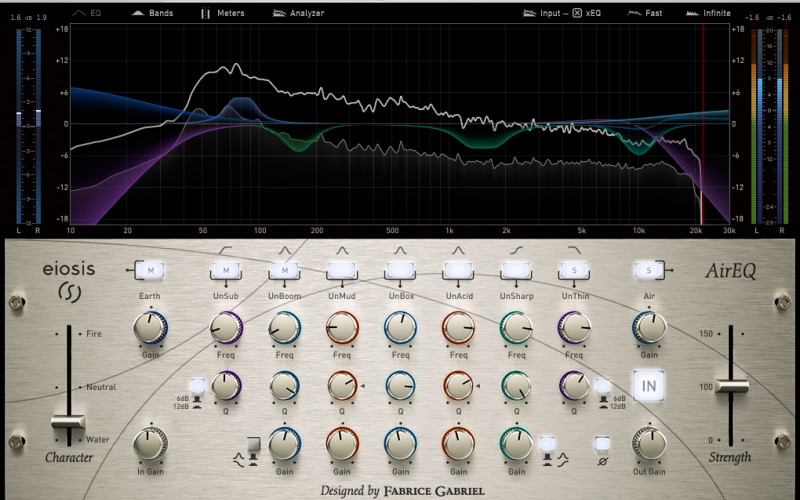Screen dimensions: 800x500
Task: Toggle the xEQ analyzer source
Action: point(586,13)
